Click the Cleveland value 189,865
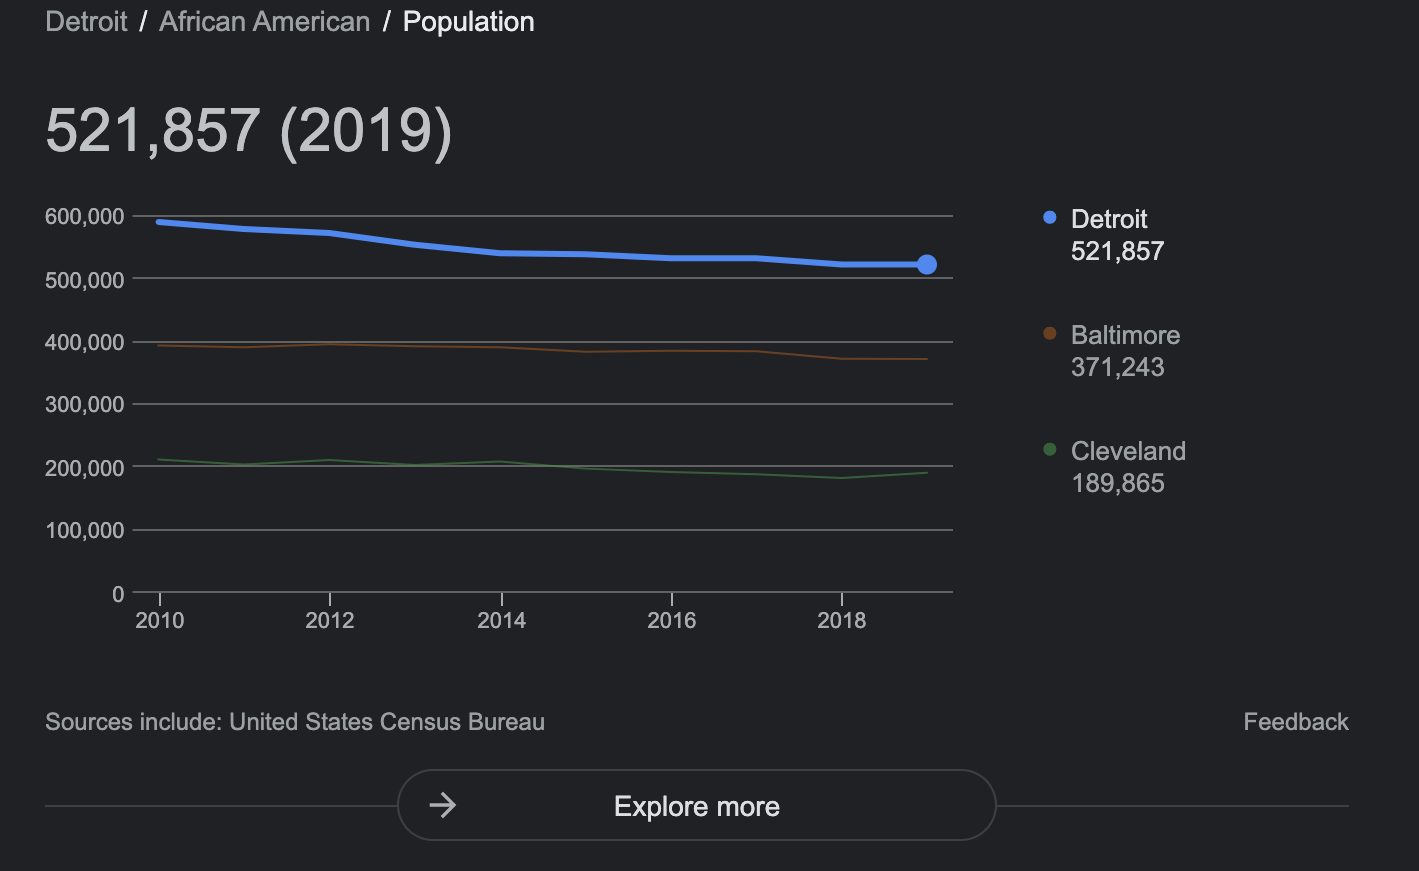The height and width of the screenshot is (871, 1419). (x=1118, y=483)
